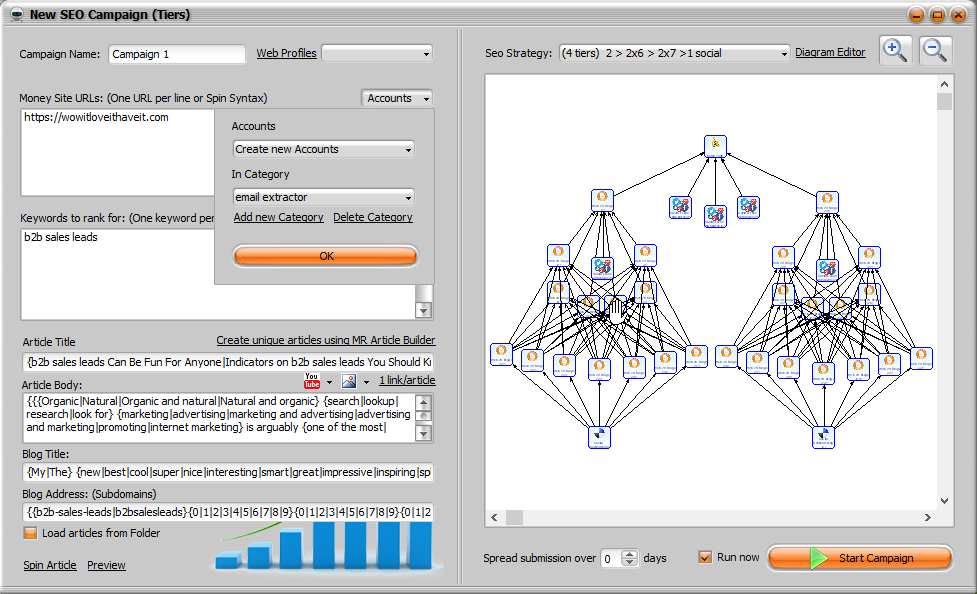Click the YouTube video insert icon

312,380
